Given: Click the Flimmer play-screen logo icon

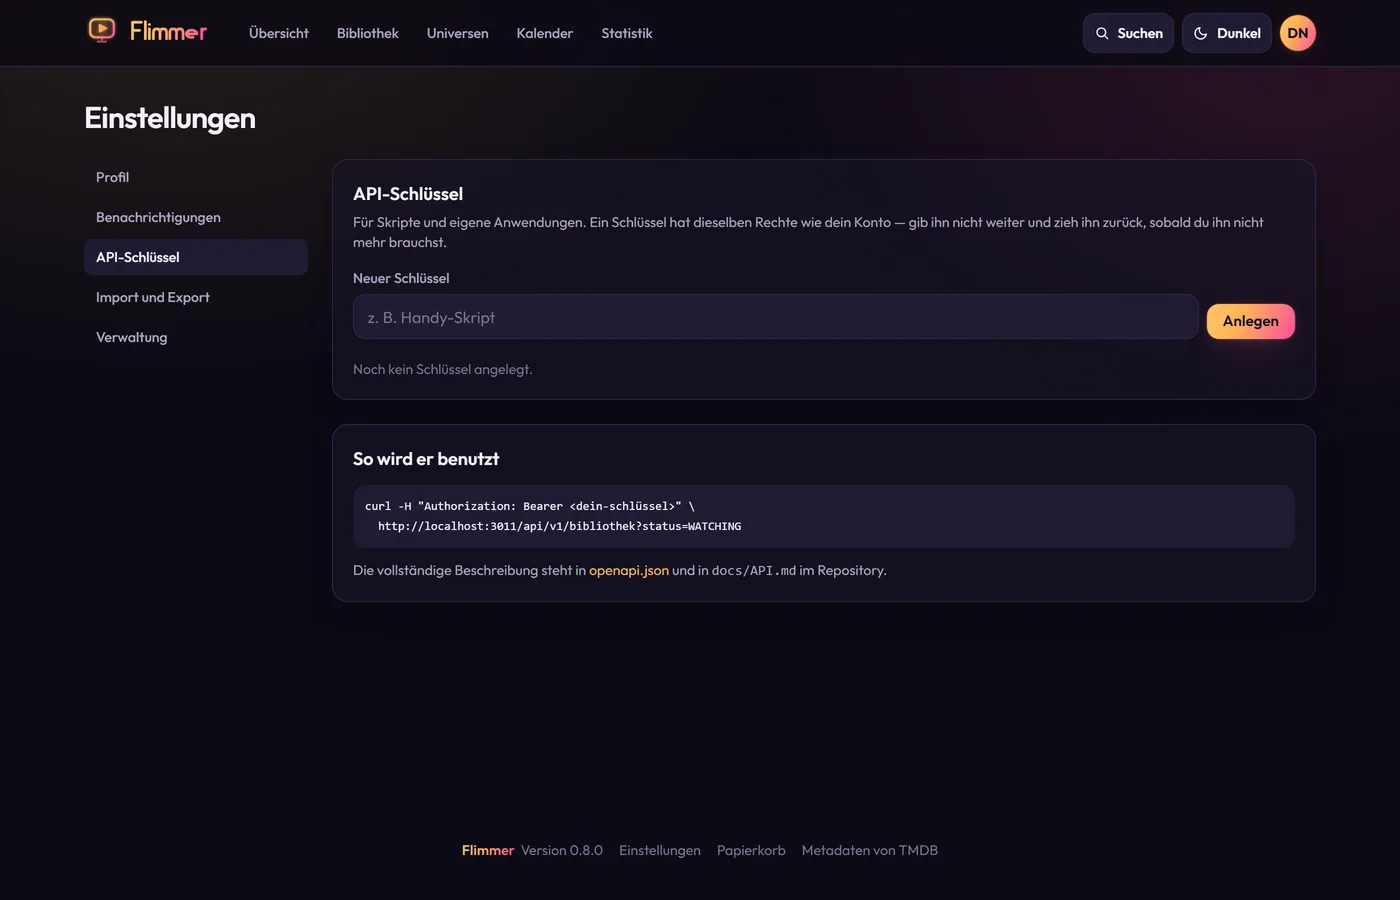Looking at the screenshot, I should coord(101,30).
